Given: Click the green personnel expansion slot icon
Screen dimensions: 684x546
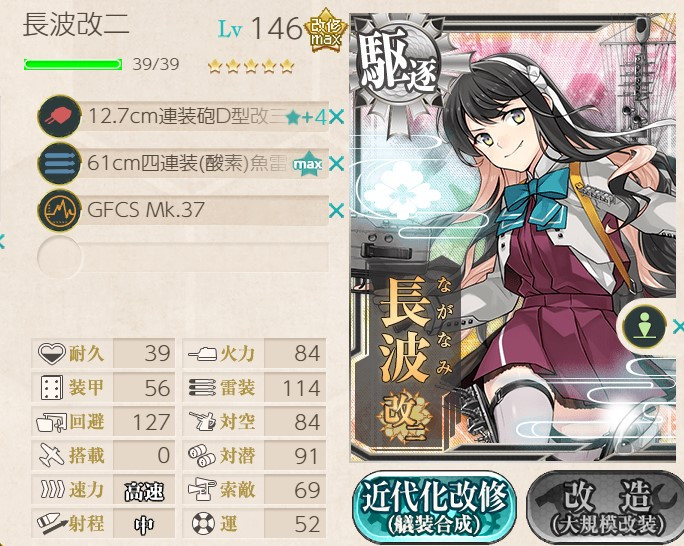Looking at the screenshot, I should tap(644, 326).
